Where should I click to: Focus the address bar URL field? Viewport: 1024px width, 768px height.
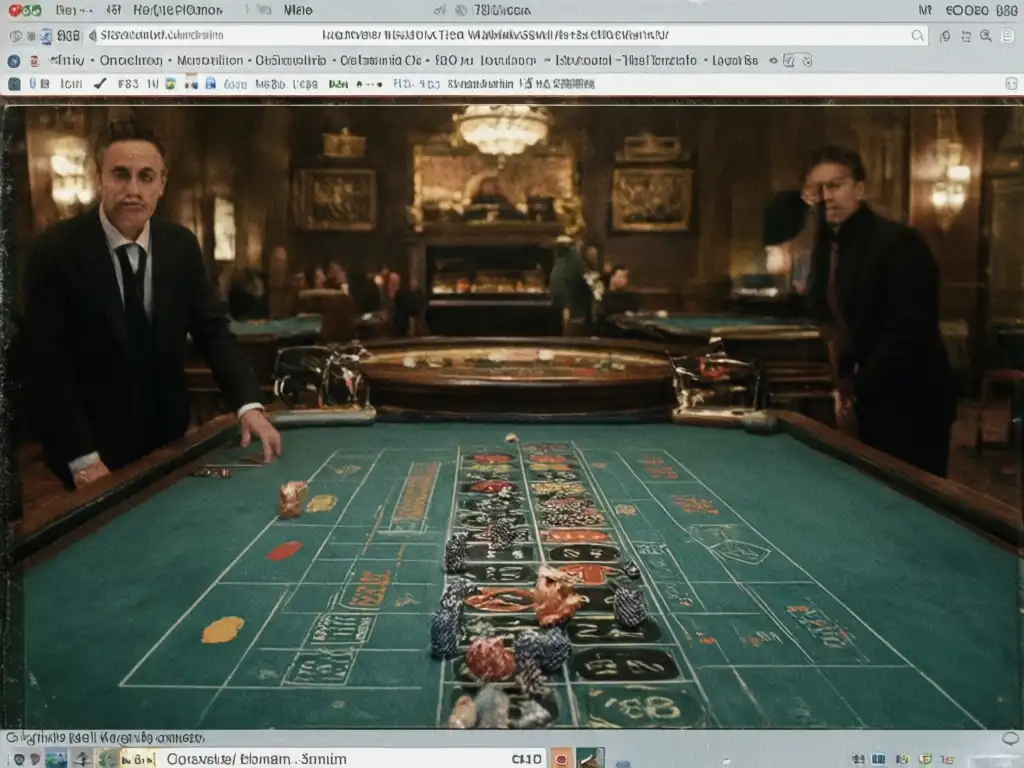click(x=503, y=35)
